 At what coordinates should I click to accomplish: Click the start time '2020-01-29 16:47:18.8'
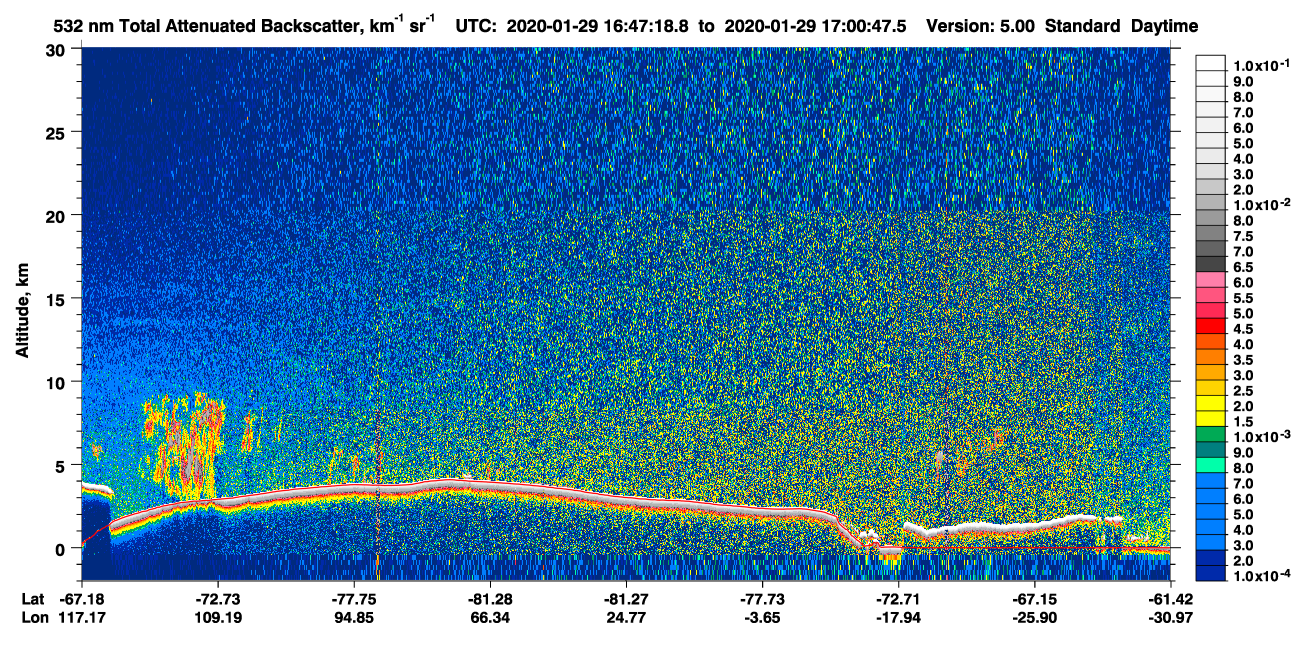click(x=598, y=27)
